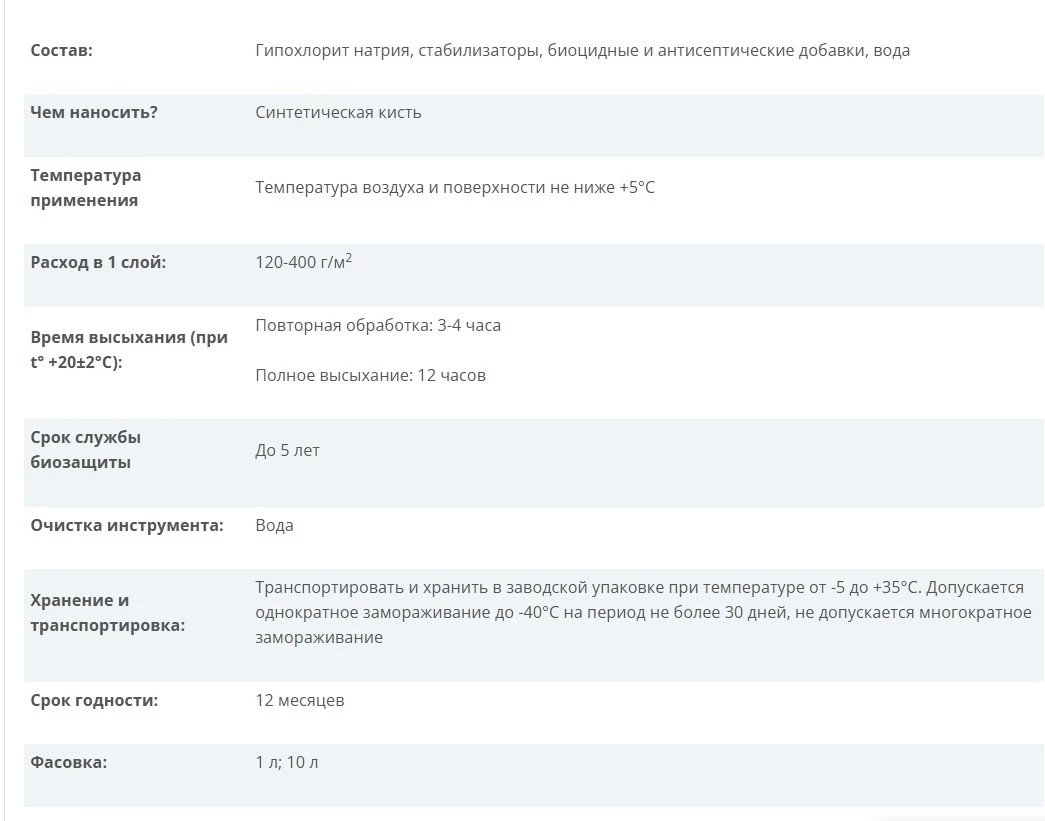Click the "Хранение и транспортировка:" label
The image size is (1045, 821).
(107, 613)
